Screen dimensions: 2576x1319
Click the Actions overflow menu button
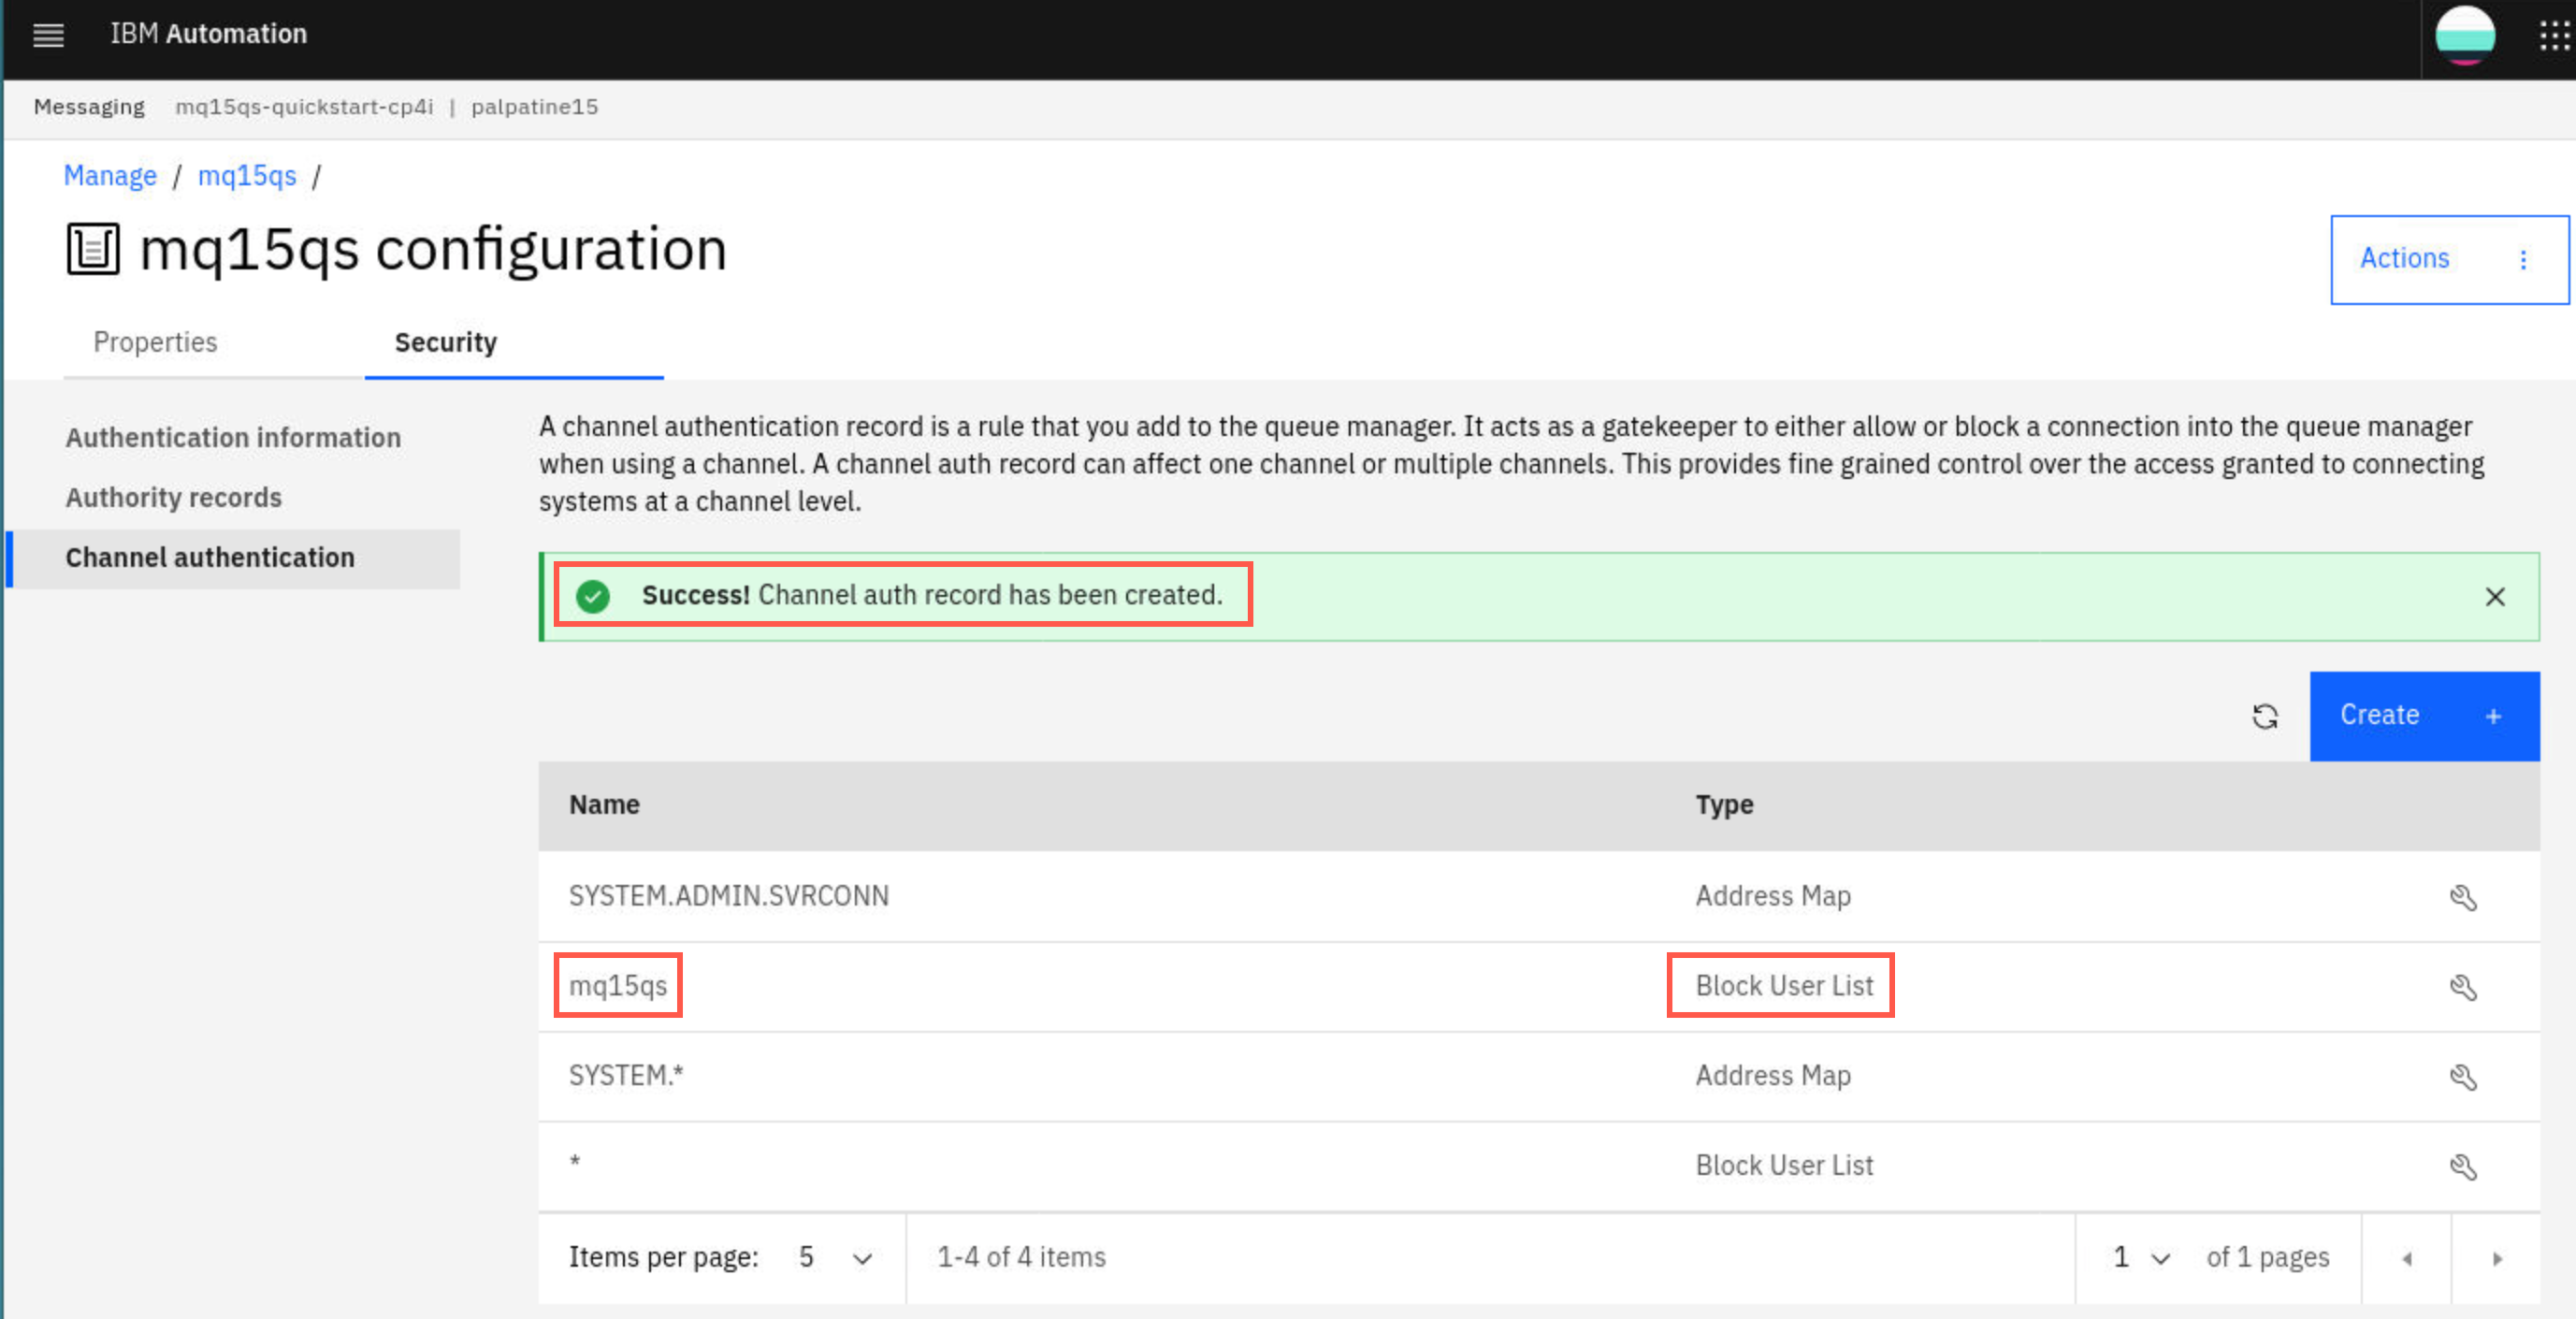2449,259
